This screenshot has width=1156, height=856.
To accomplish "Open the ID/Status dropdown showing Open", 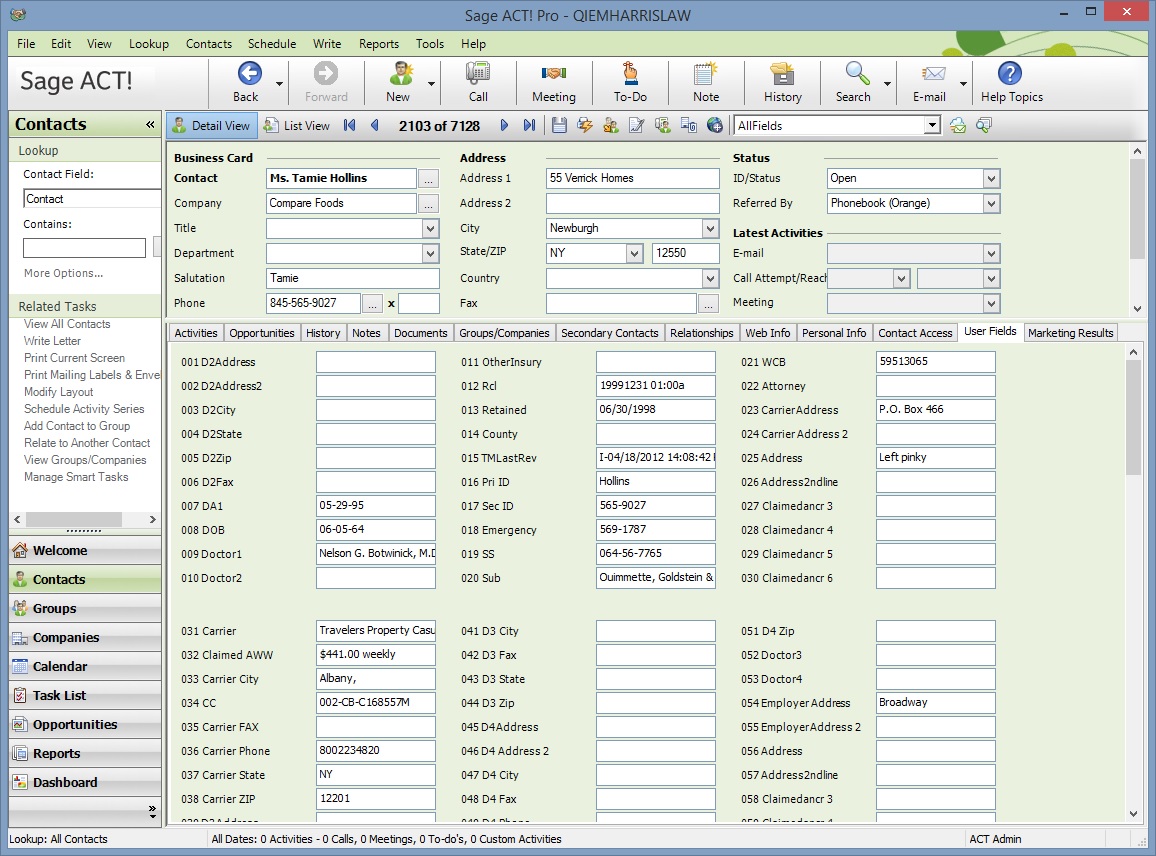I will 991,178.
